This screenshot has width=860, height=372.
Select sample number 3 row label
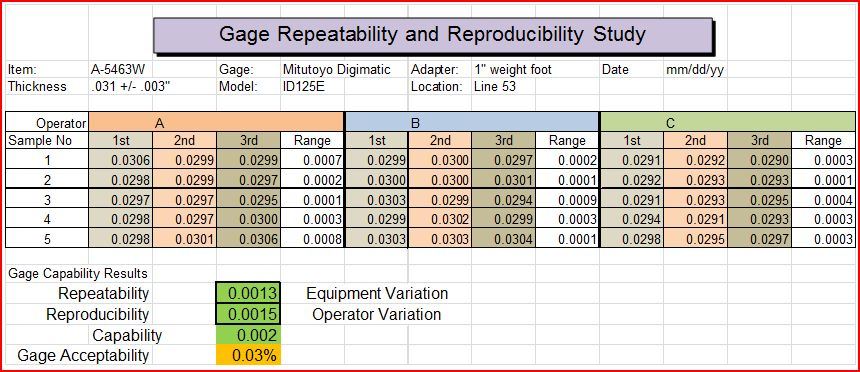[x=47, y=200]
